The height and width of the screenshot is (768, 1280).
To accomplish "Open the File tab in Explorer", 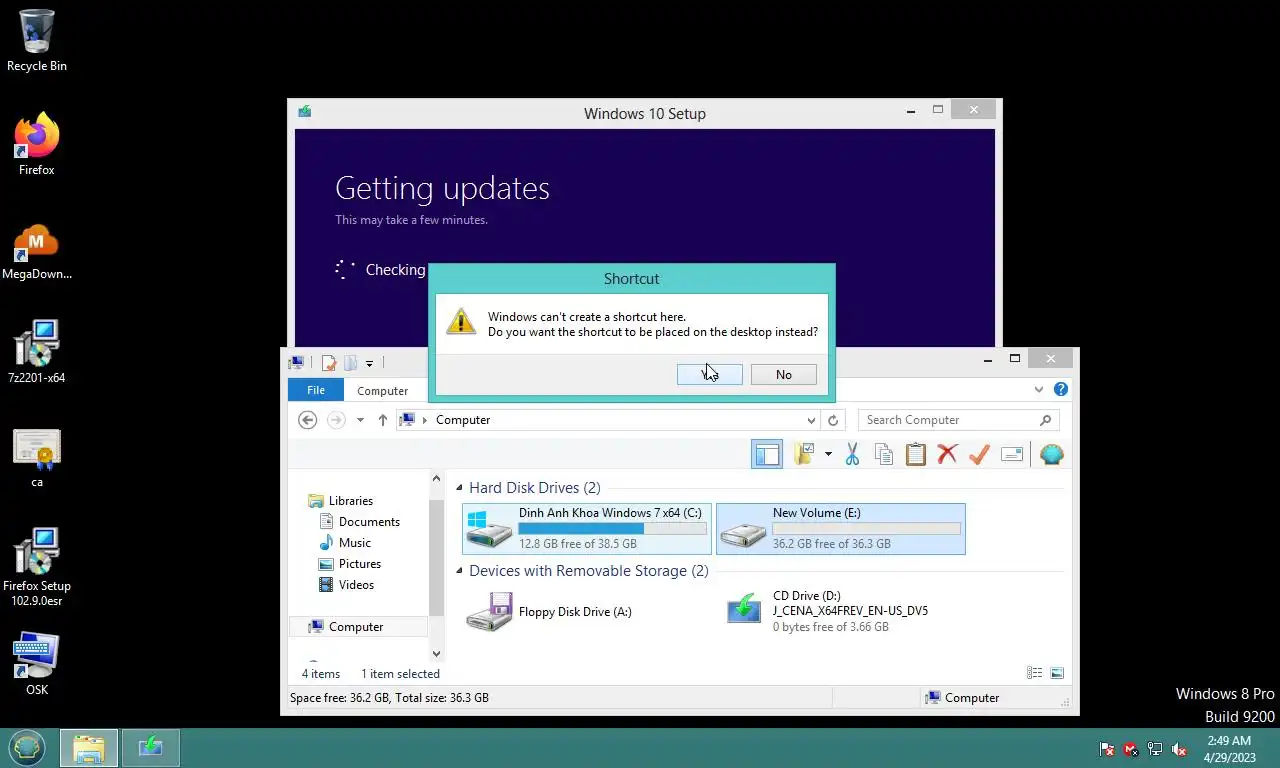I will coord(316,390).
